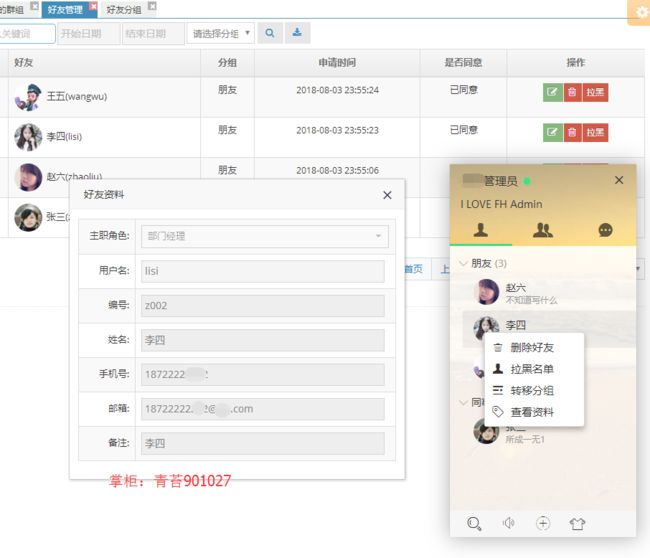Close the 好友管理 tab with its red X
This screenshot has height=558, width=650.
(x=93, y=6)
